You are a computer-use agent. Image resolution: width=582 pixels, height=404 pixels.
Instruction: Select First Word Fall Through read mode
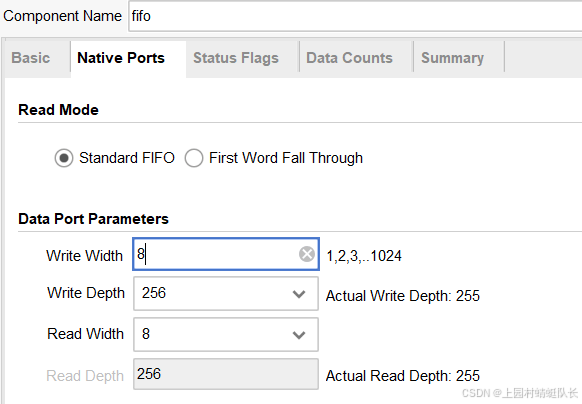194,158
